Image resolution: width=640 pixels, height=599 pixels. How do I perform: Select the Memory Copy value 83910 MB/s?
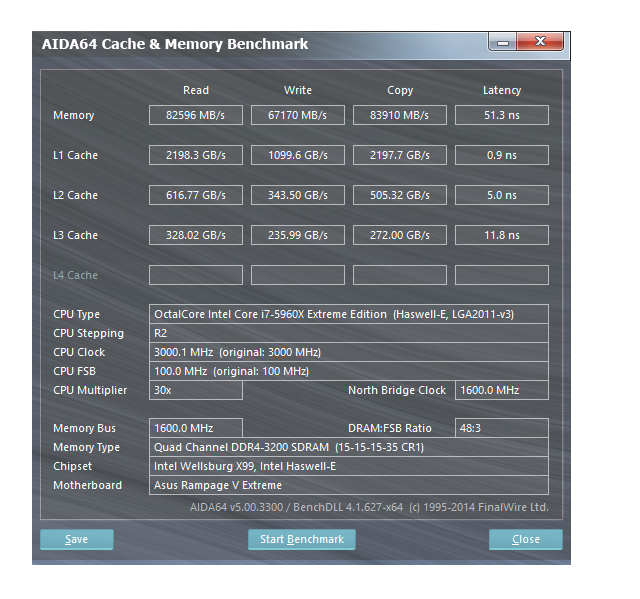(400, 115)
